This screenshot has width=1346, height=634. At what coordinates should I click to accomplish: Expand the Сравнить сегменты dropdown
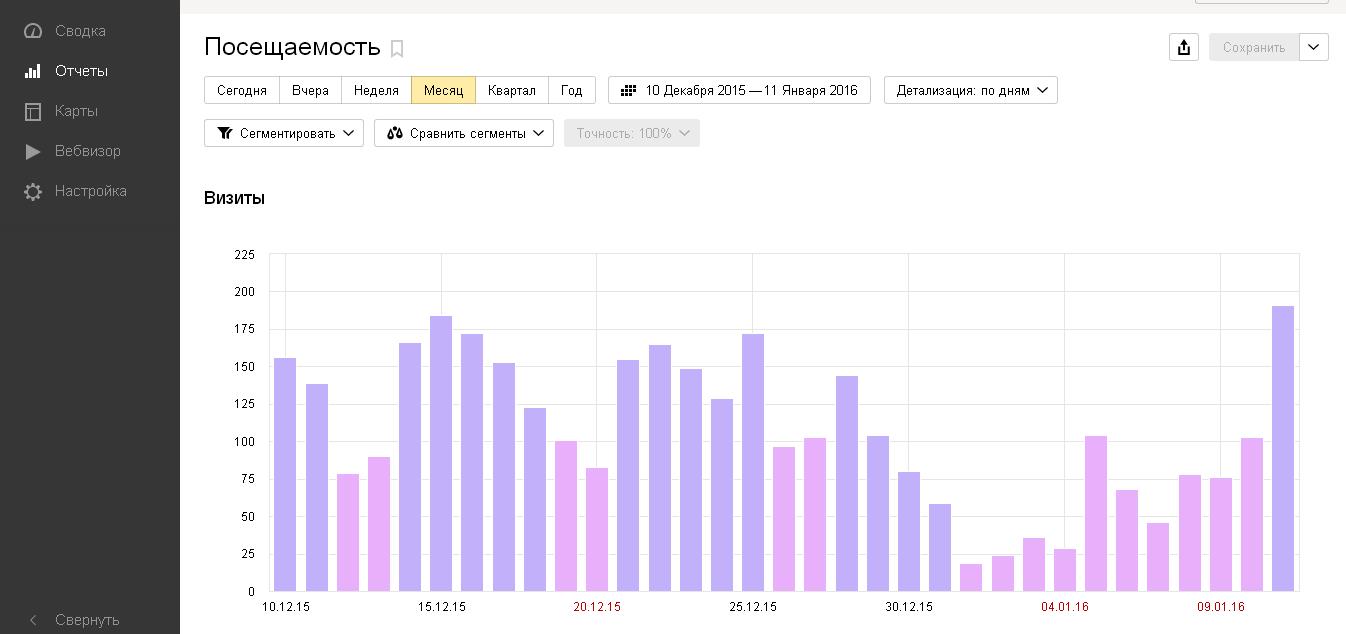[x=464, y=133]
